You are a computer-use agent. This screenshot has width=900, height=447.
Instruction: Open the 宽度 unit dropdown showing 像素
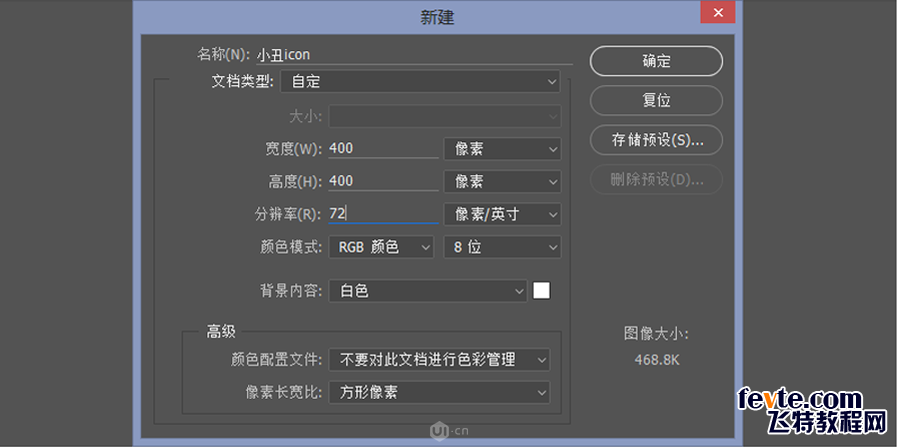tap(501, 149)
